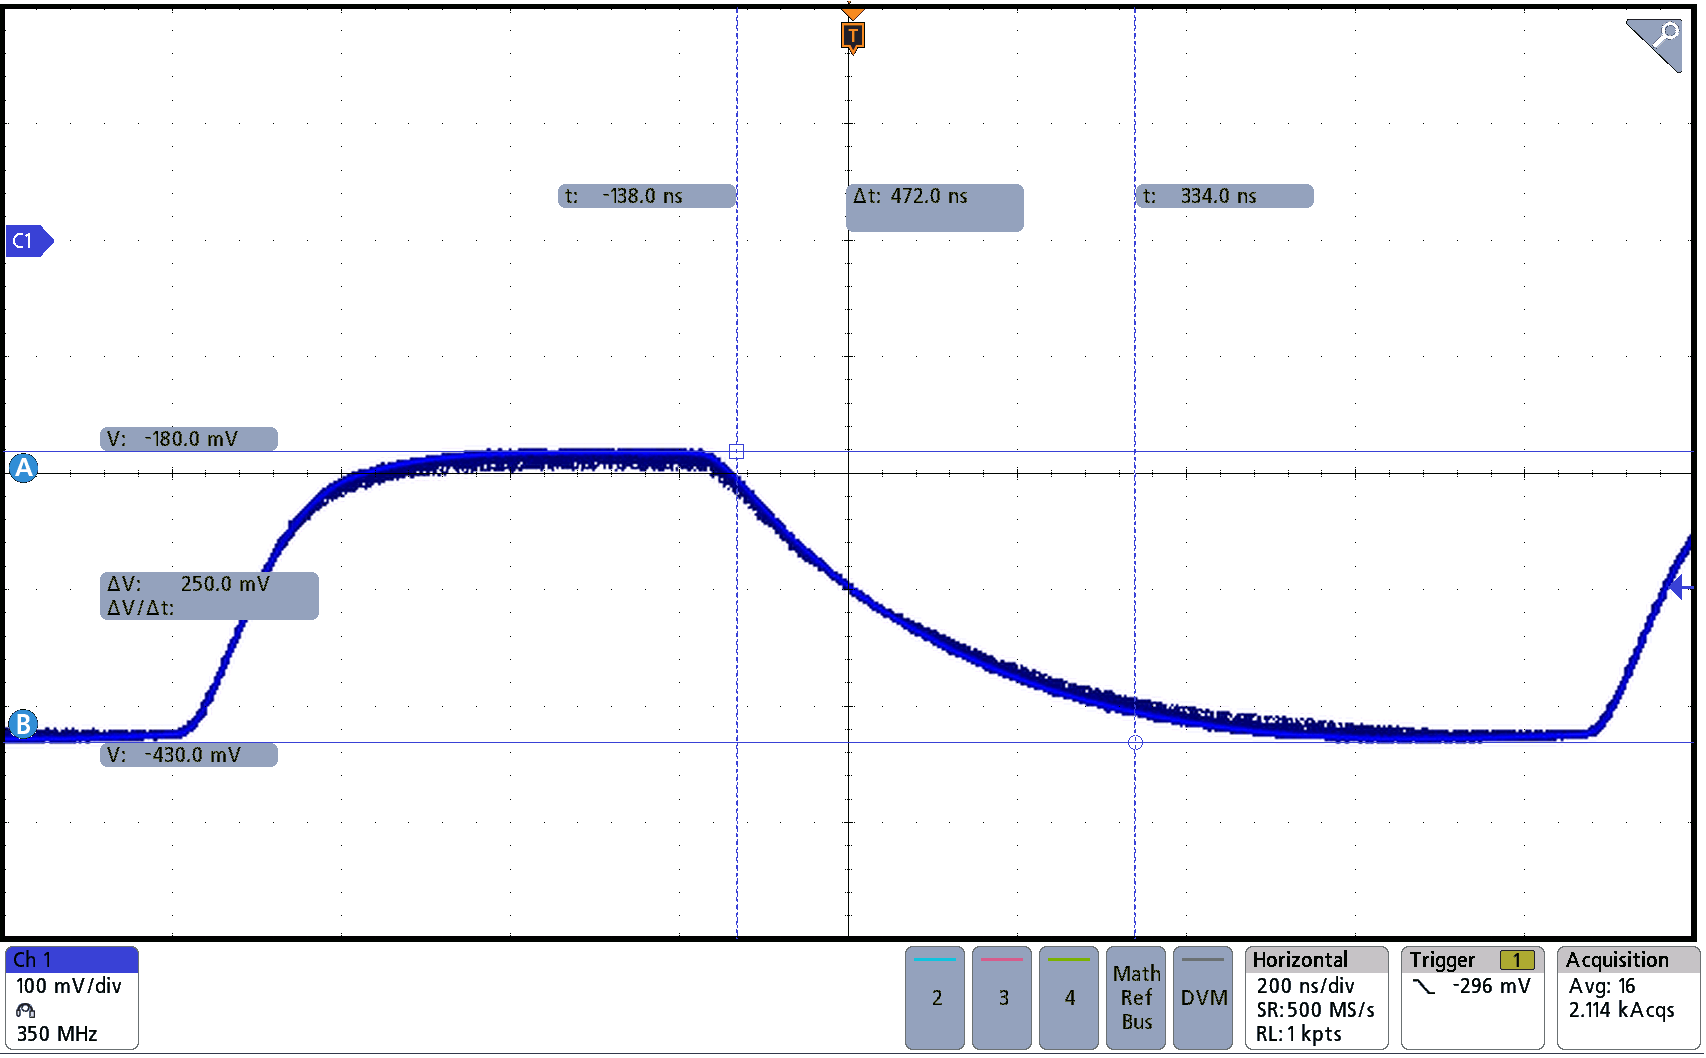Click square cursor marker on waveform plateau
This screenshot has height=1058, width=1706.
pos(737,452)
